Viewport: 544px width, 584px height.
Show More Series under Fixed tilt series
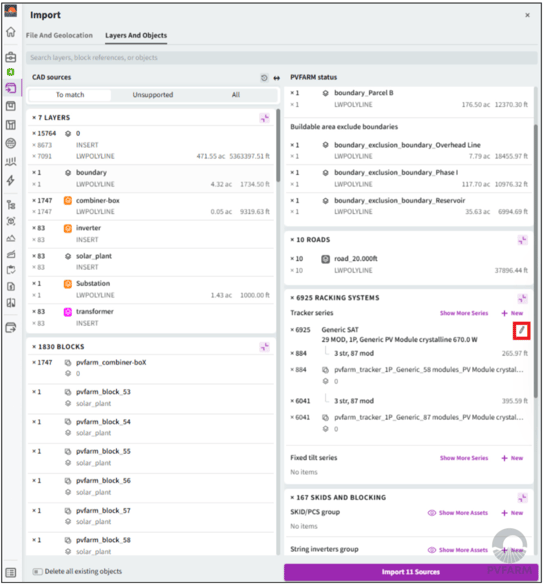click(464, 458)
